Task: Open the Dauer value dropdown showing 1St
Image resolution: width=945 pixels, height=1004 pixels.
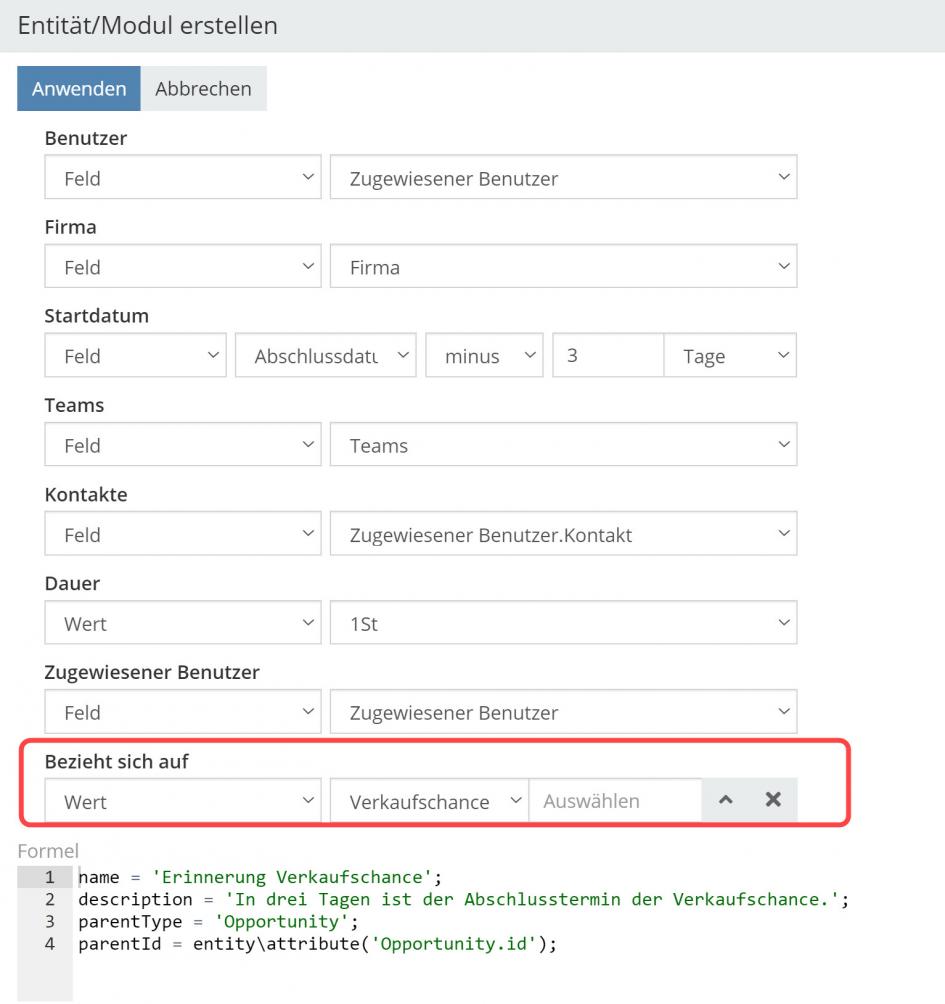Action: pos(563,624)
